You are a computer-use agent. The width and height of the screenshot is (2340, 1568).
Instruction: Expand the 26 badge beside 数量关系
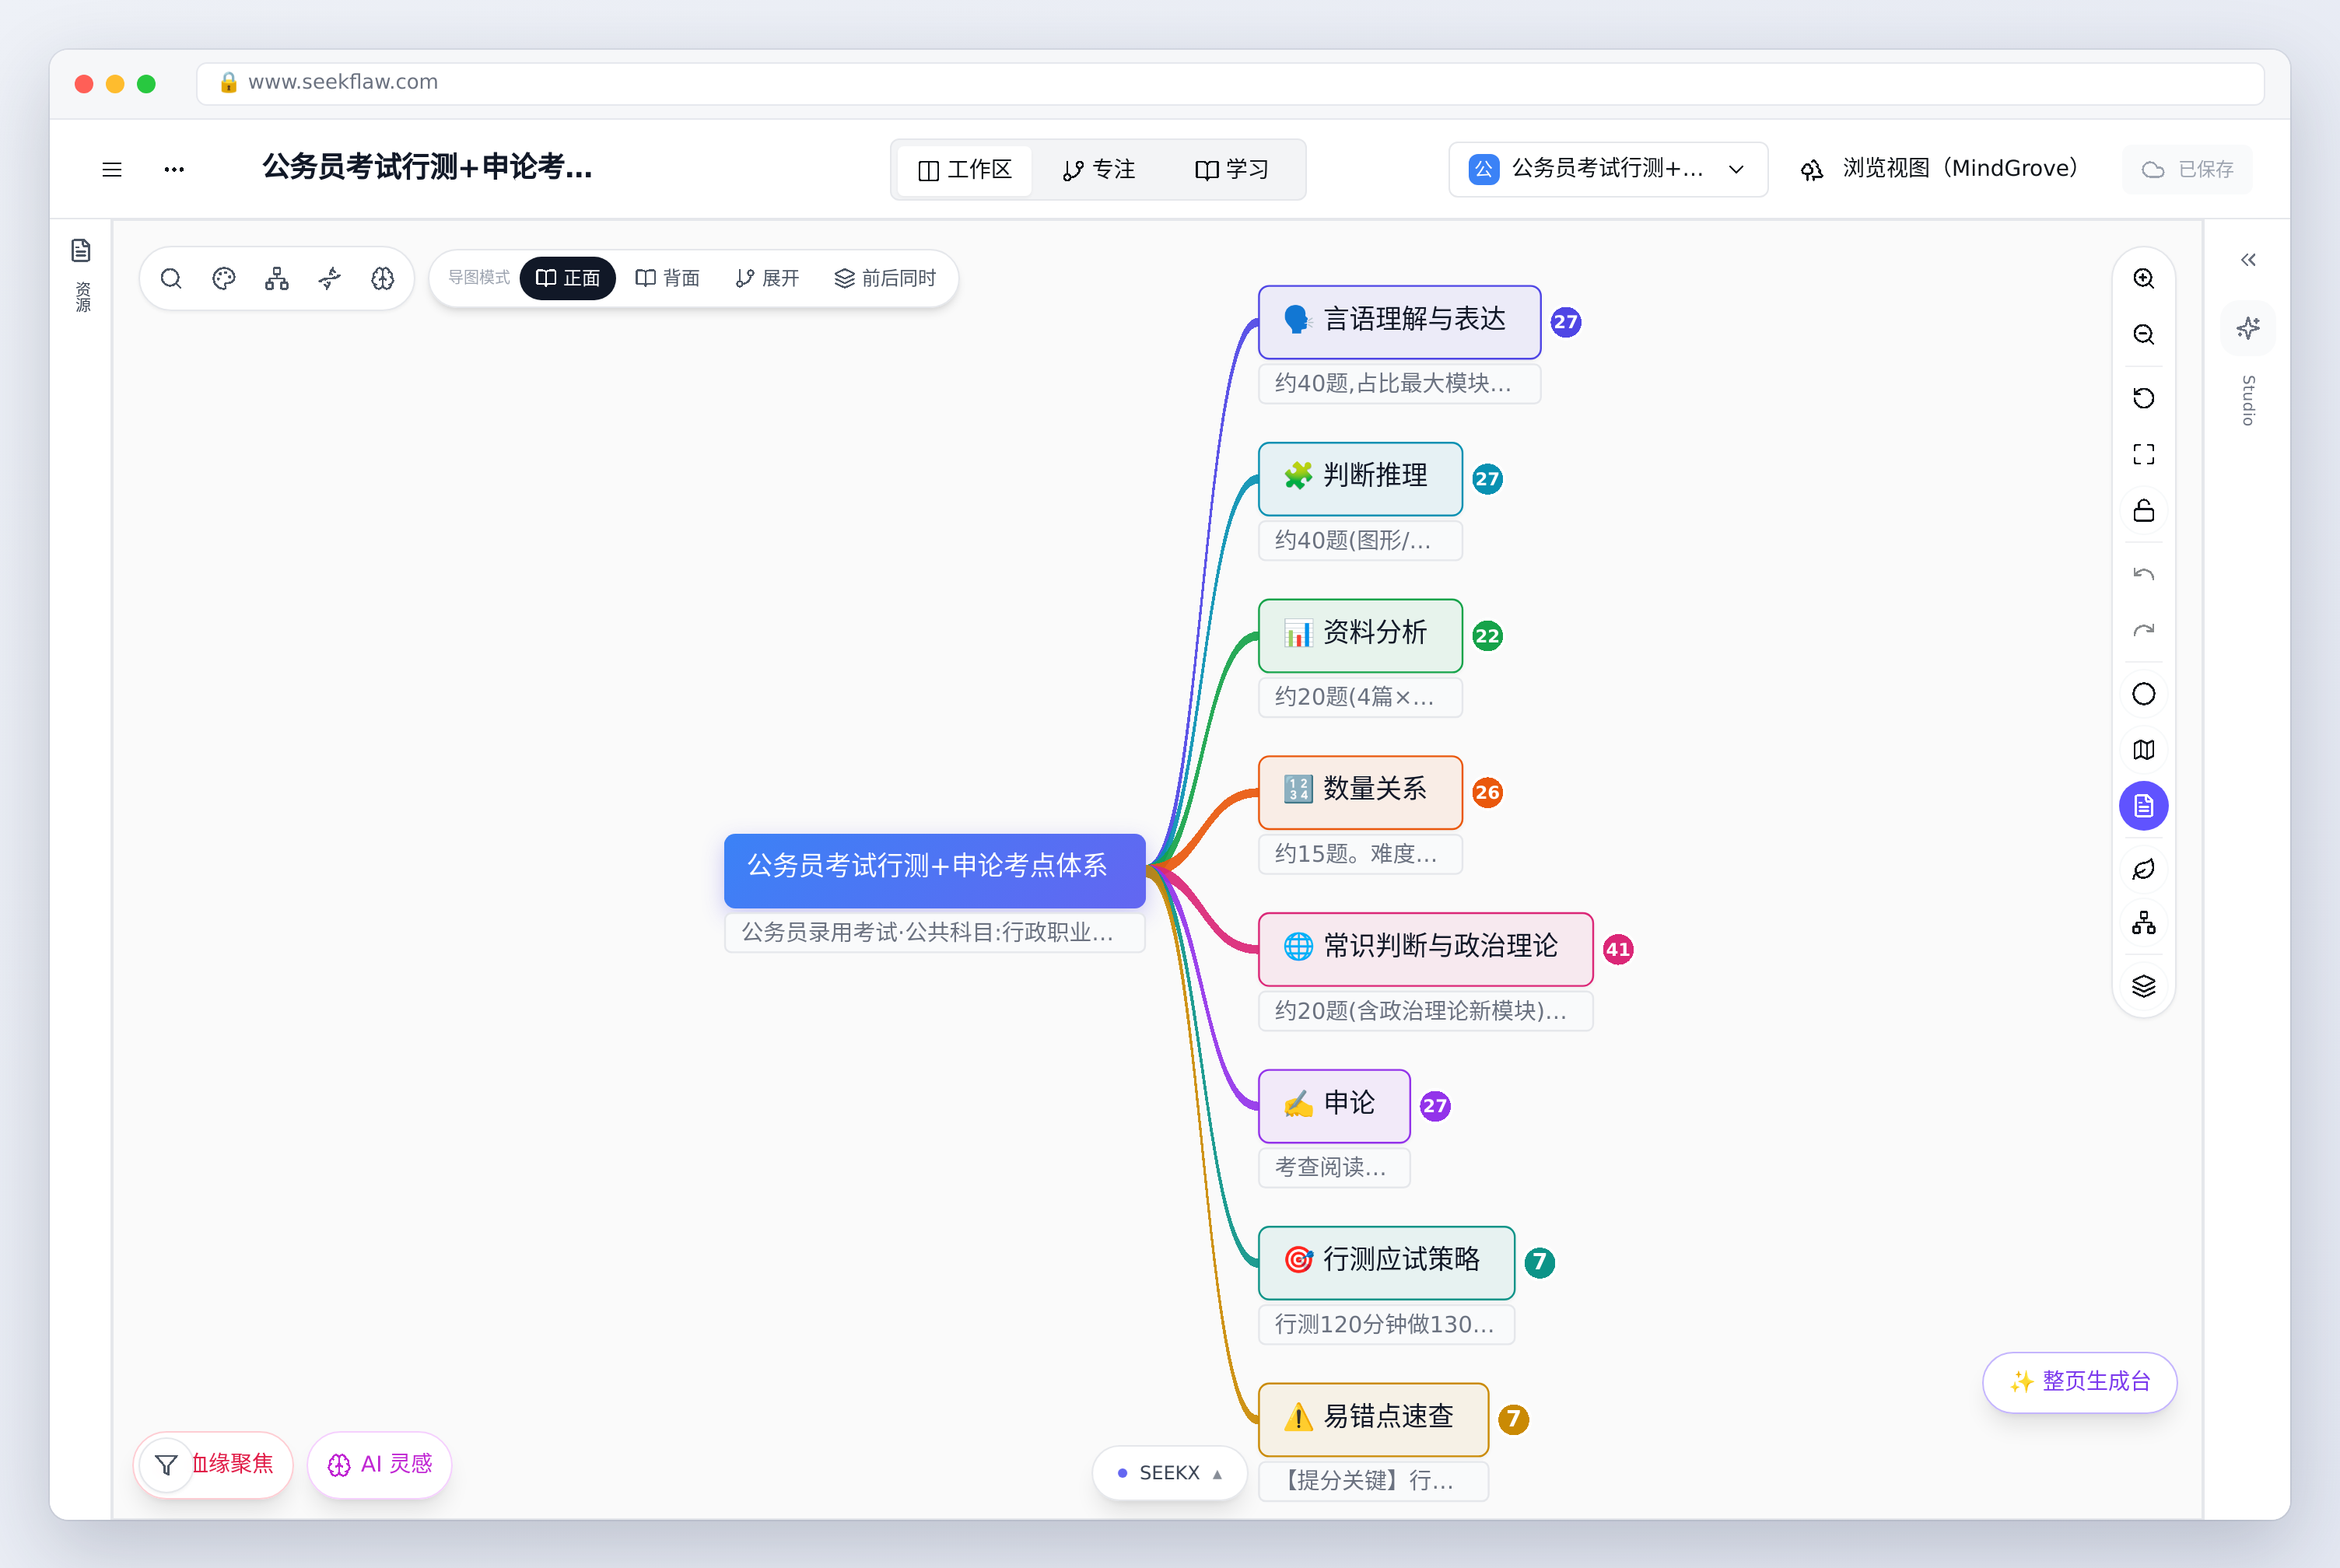coord(1487,792)
